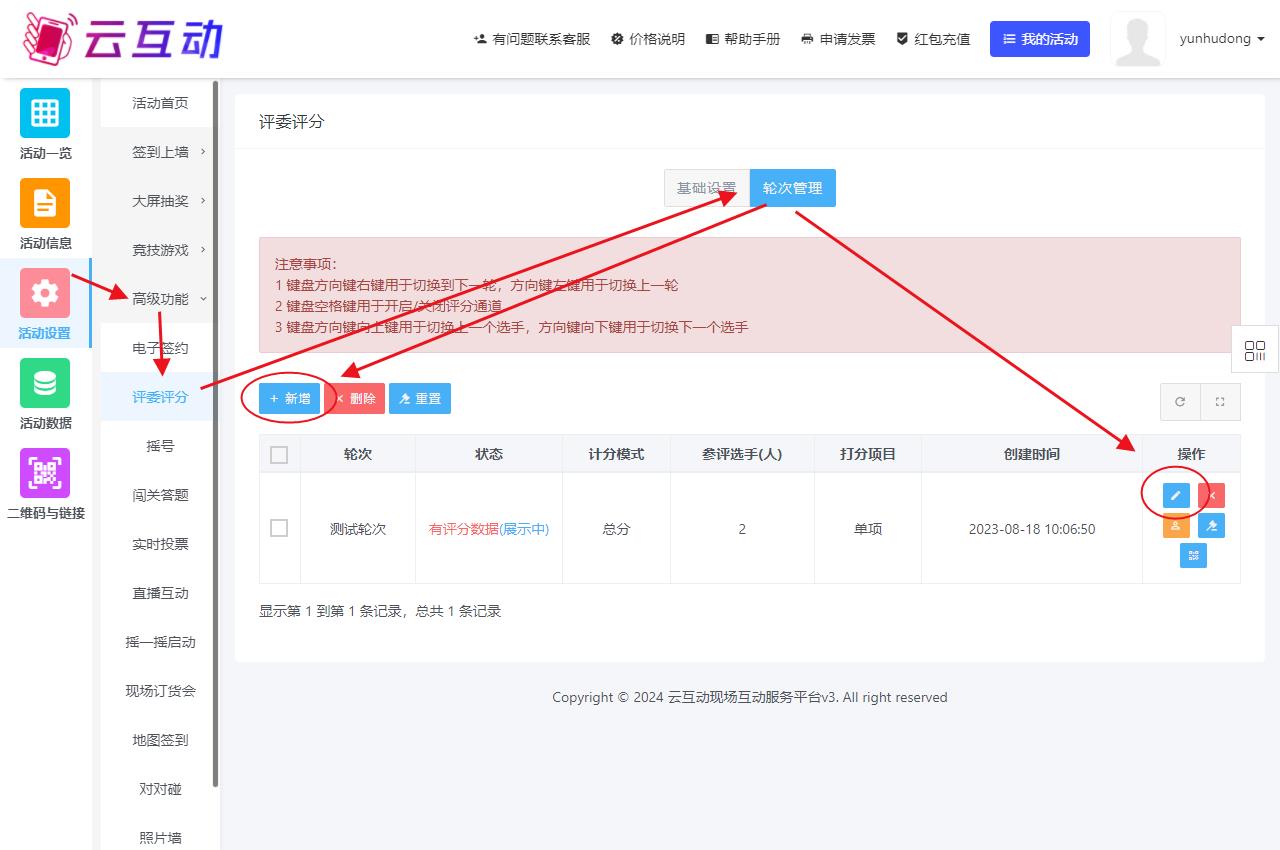This screenshot has width=1280, height=850.
Task: Open floating QR code widget at right edge
Action: (1255, 350)
